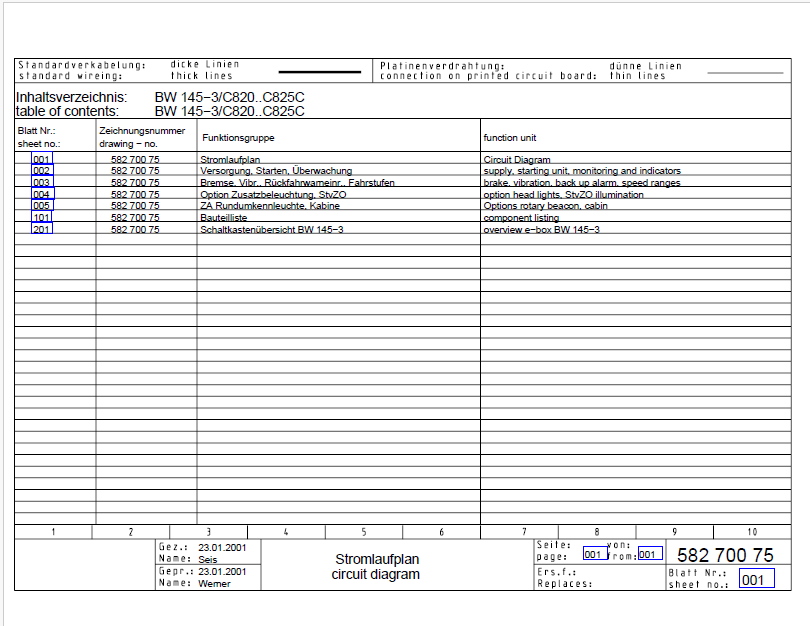Select the 'dünne Linien' legend text
This screenshot has width=810, height=626.
pos(645,66)
